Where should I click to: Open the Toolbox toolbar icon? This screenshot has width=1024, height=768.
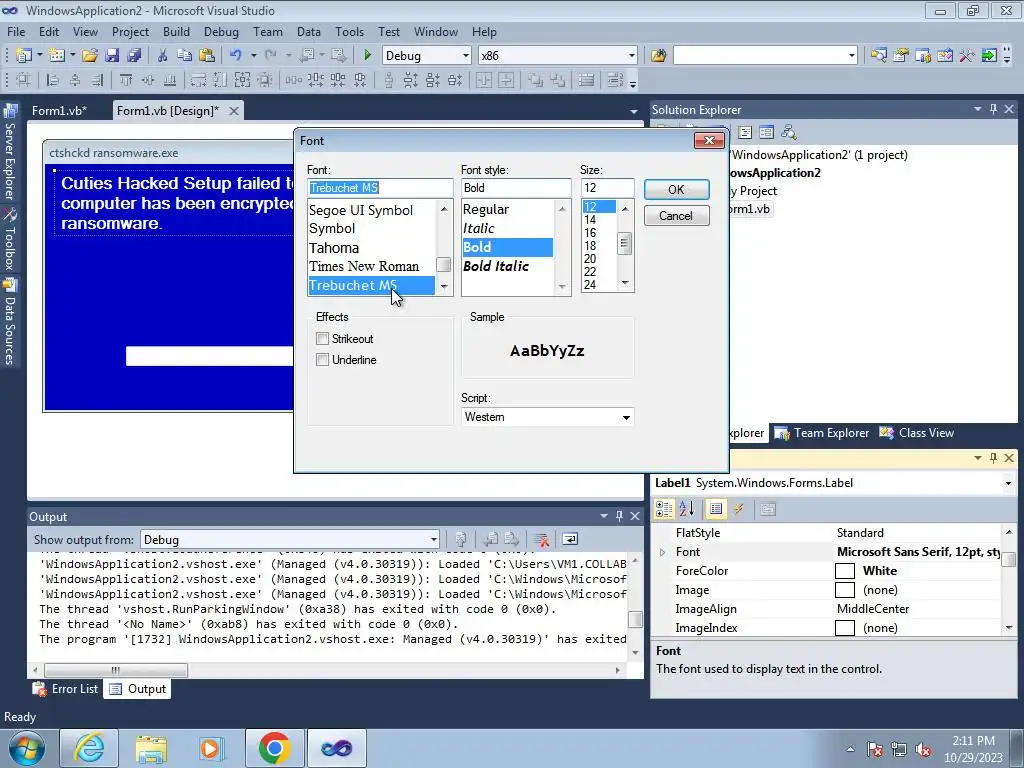click(x=945, y=56)
